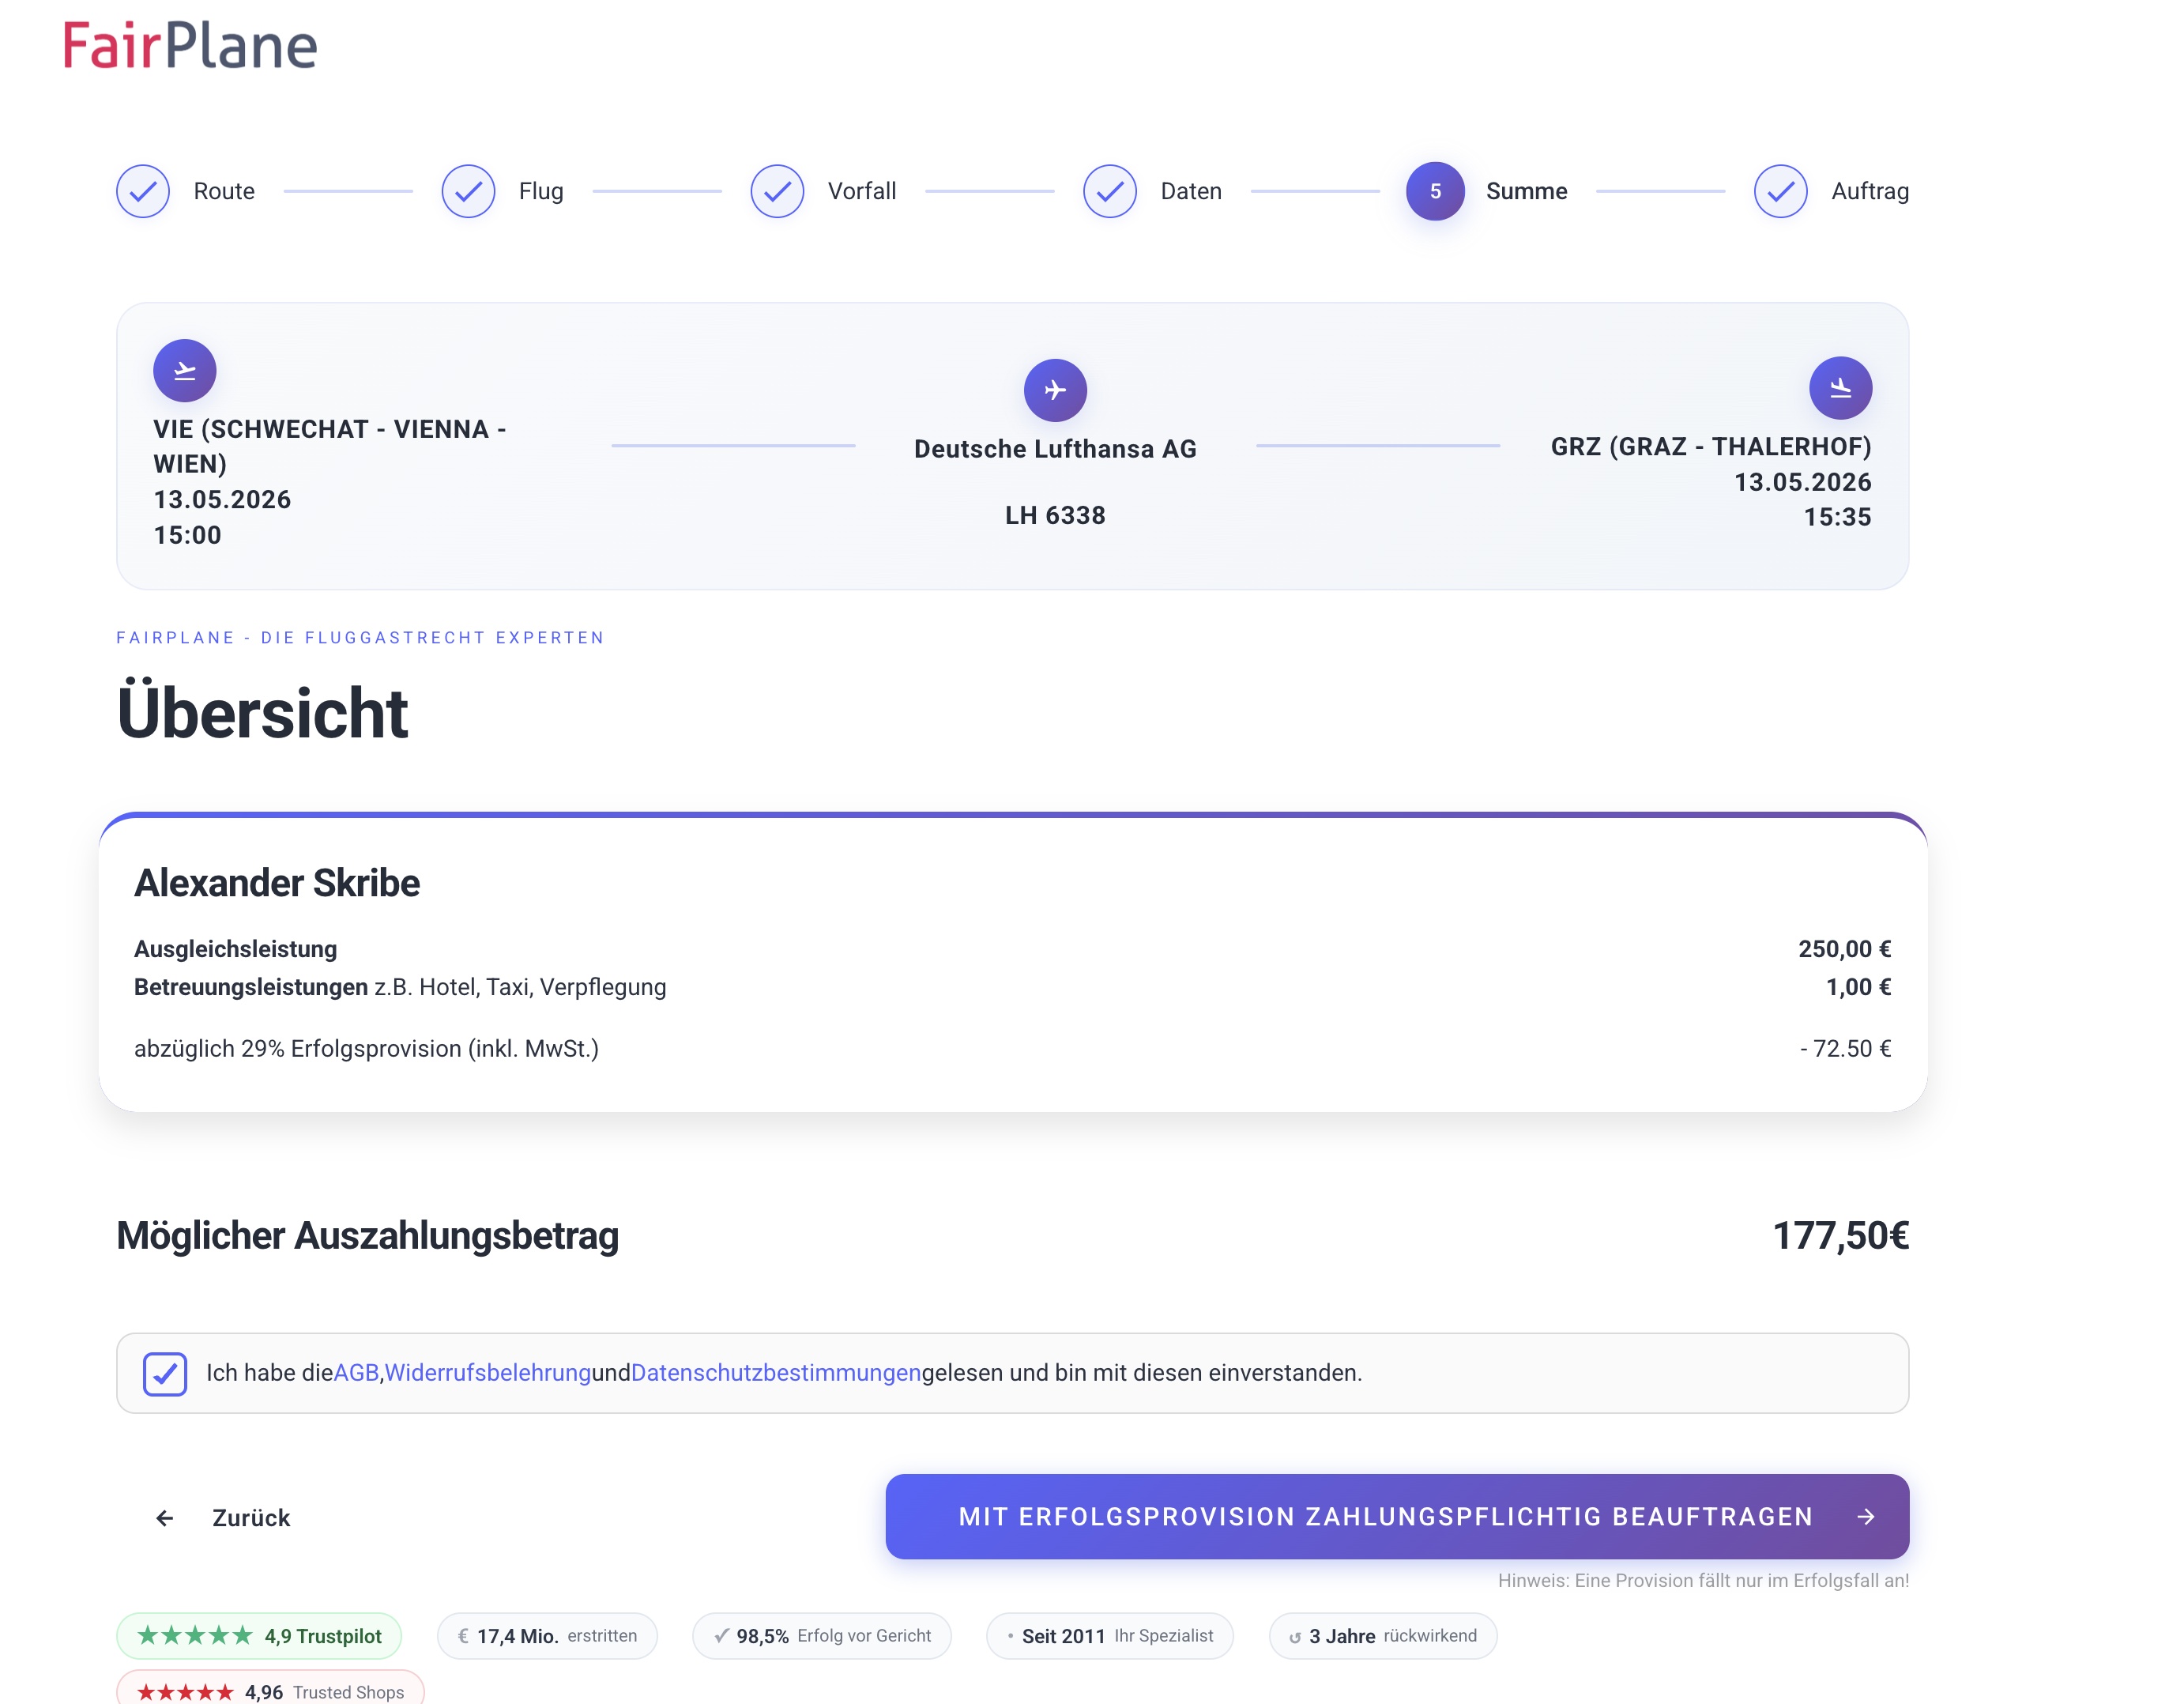Click the 1,00 € amount

(1858, 987)
